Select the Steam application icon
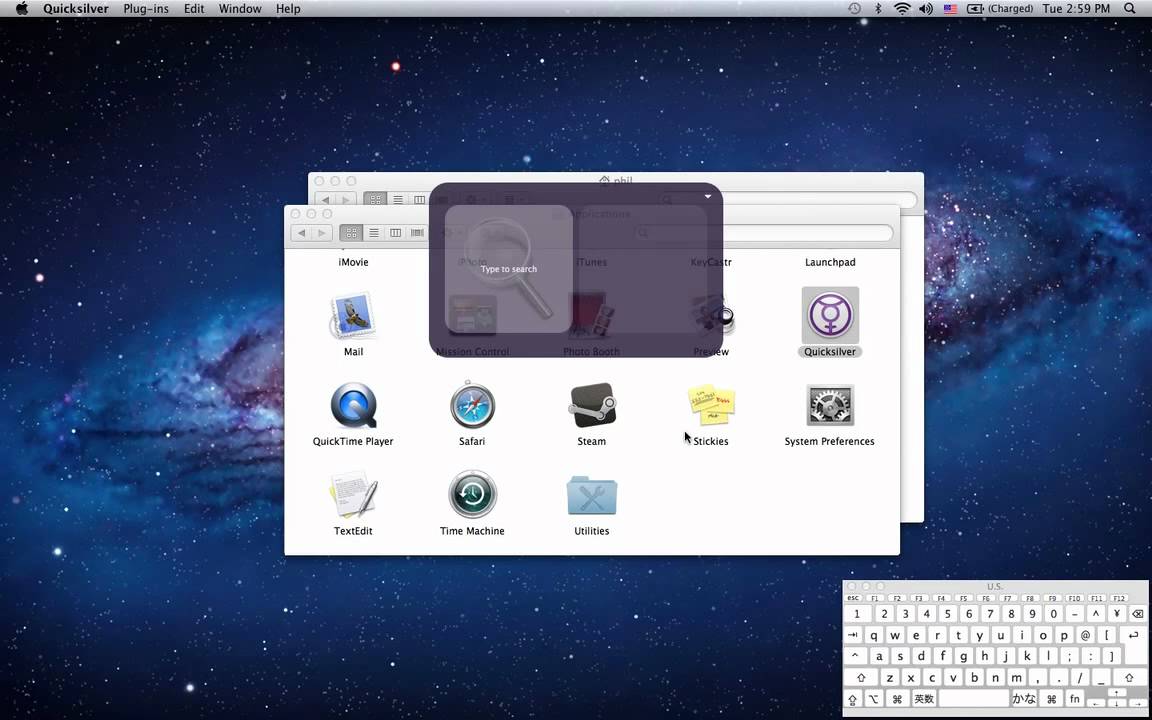This screenshot has width=1152, height=720. 592,406
